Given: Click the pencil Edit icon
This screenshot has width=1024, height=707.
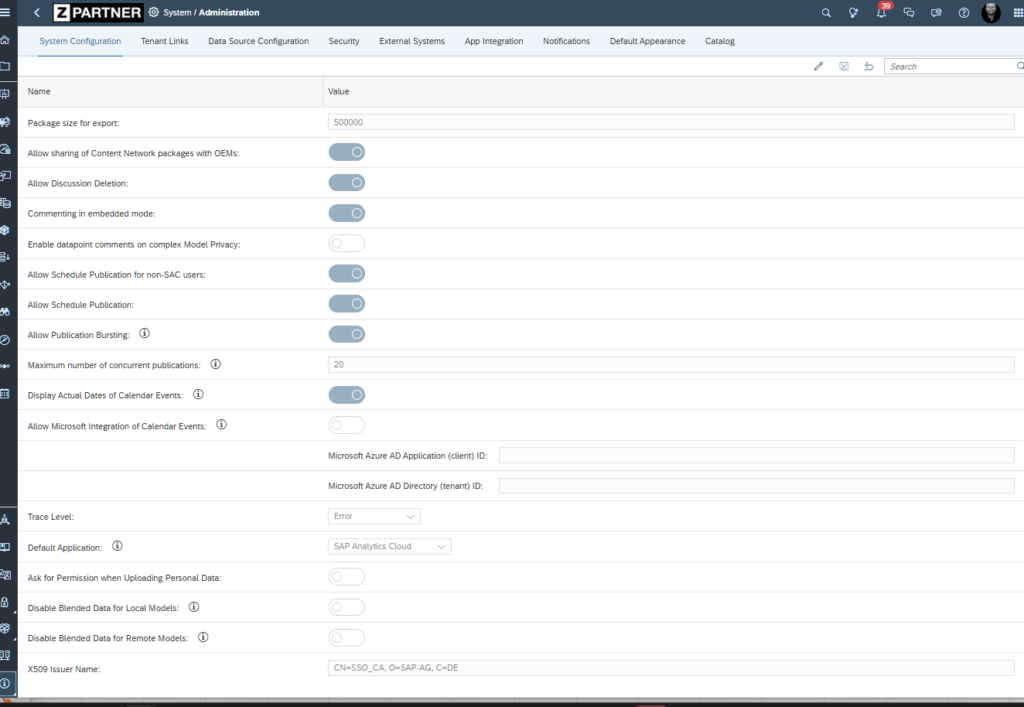Looking at the screenshot, I should (819, 66).
